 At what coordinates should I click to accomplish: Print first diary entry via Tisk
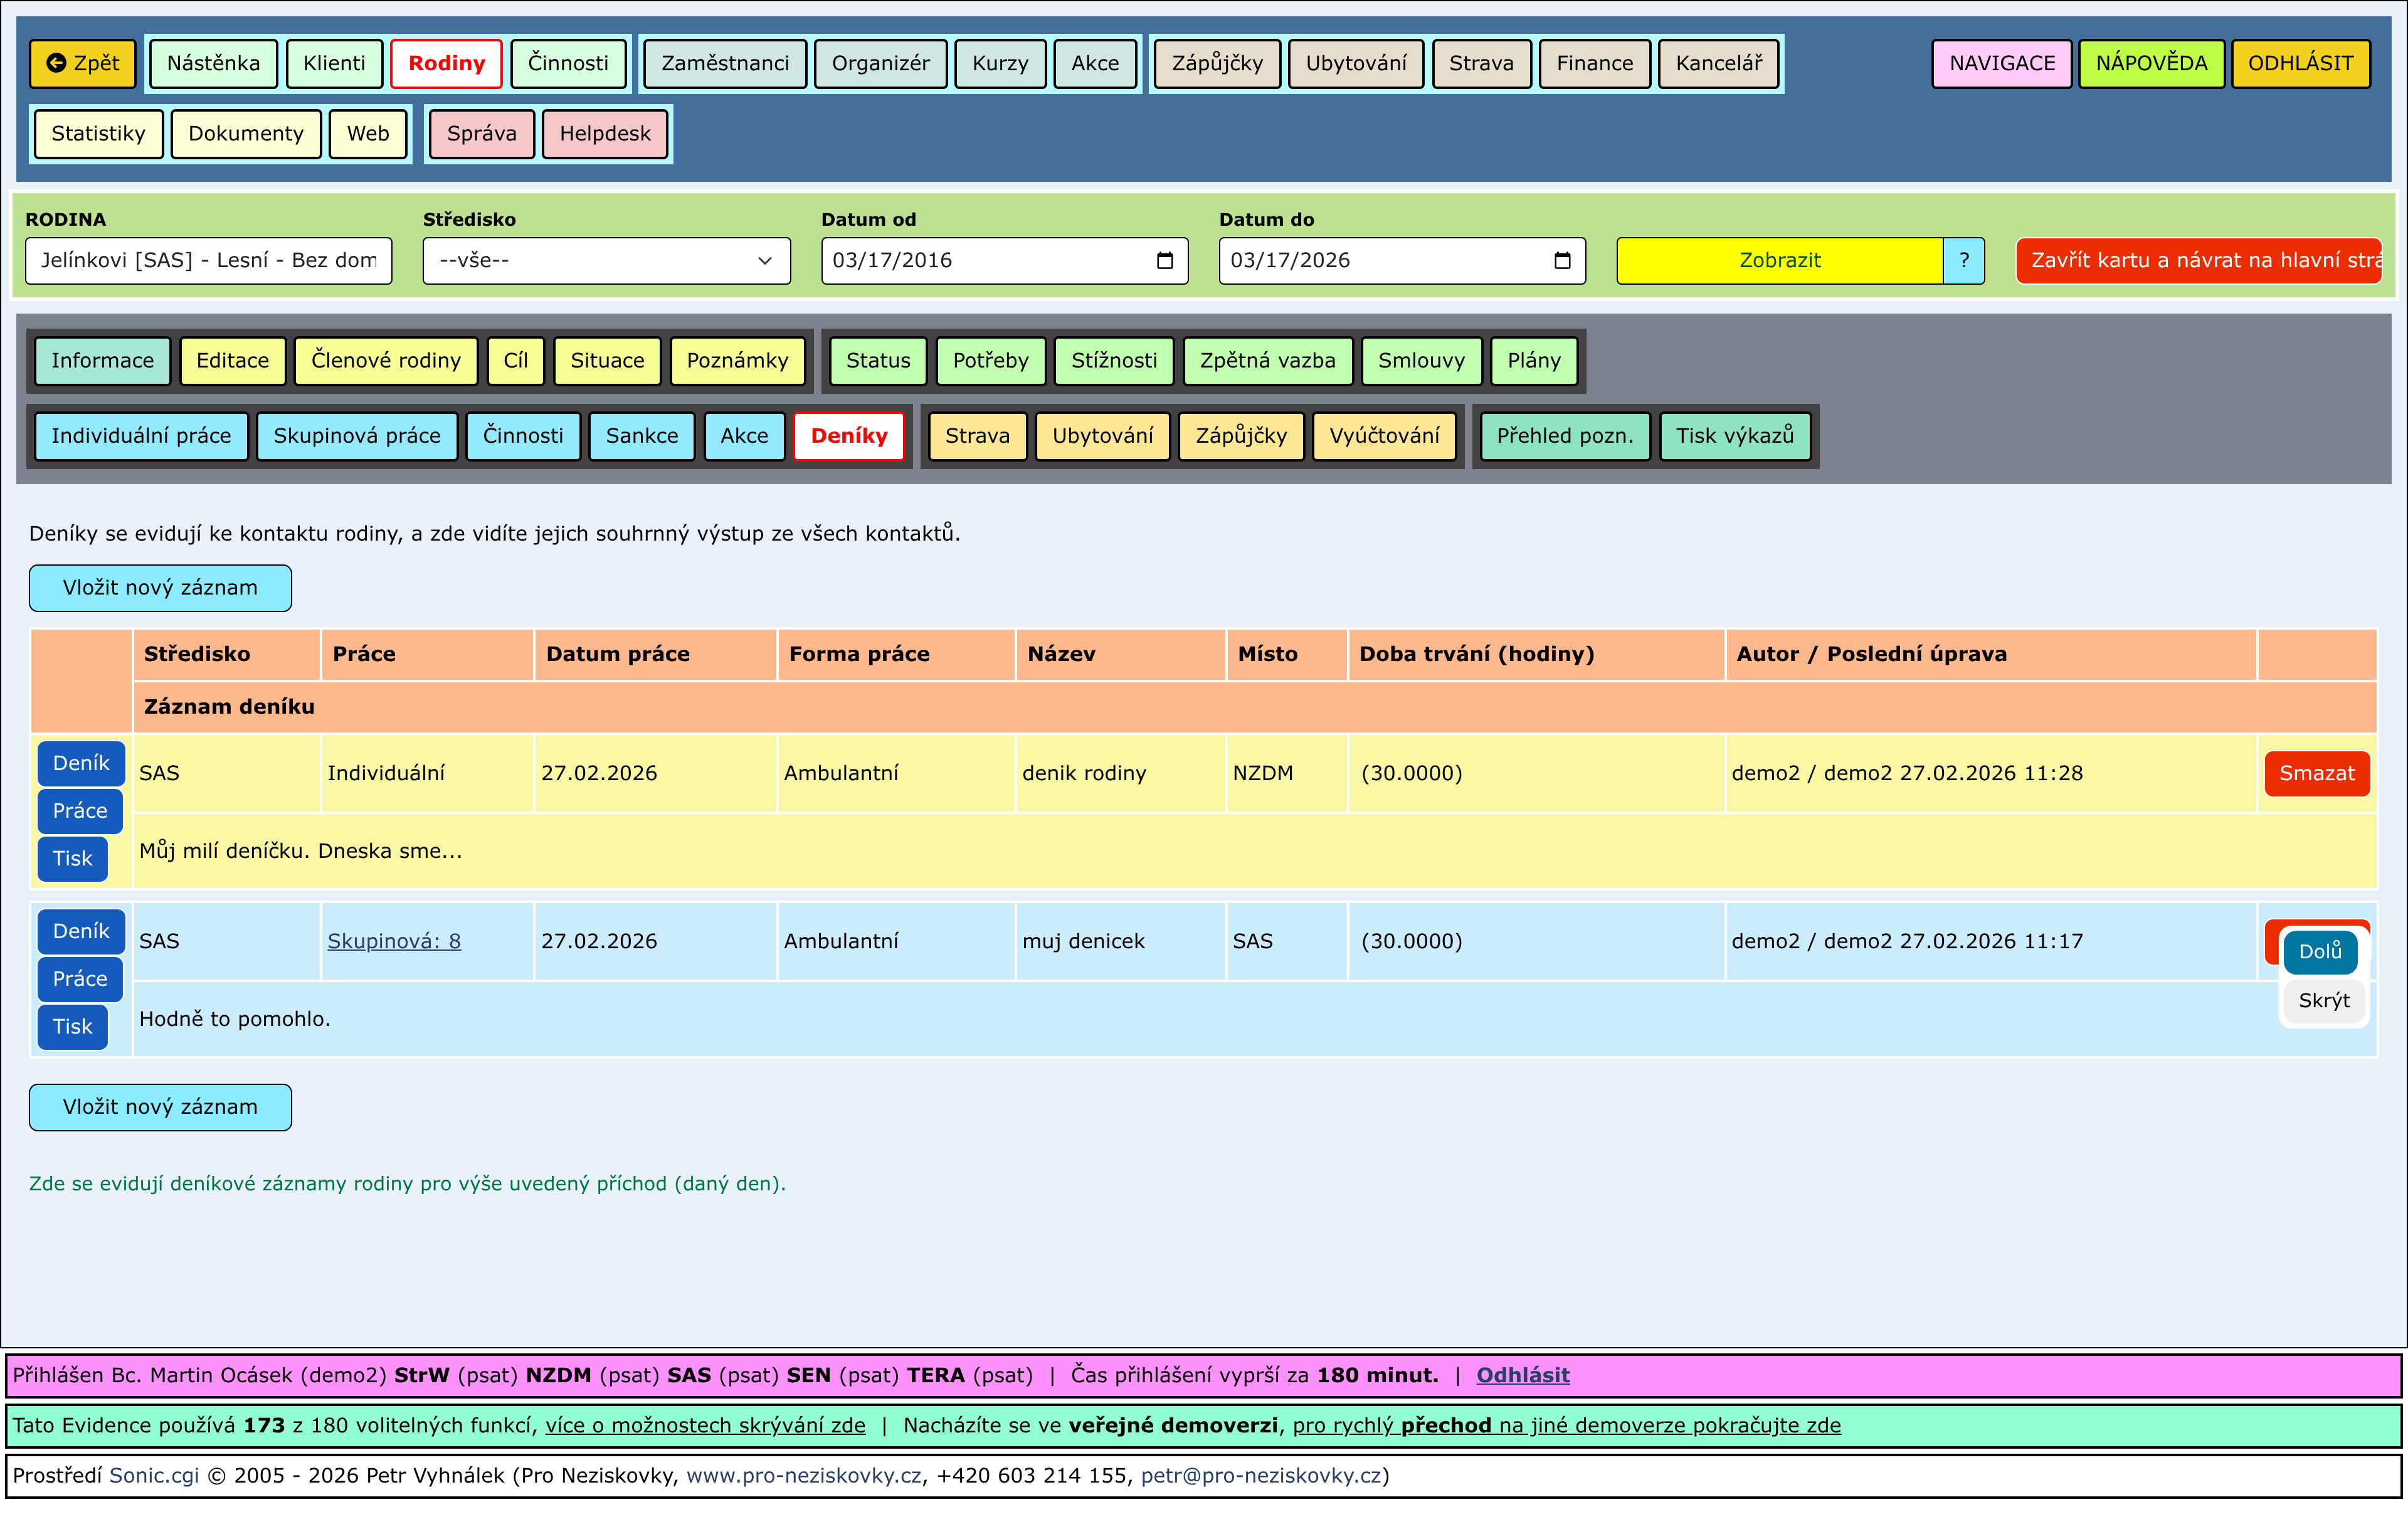click(72, 859)
